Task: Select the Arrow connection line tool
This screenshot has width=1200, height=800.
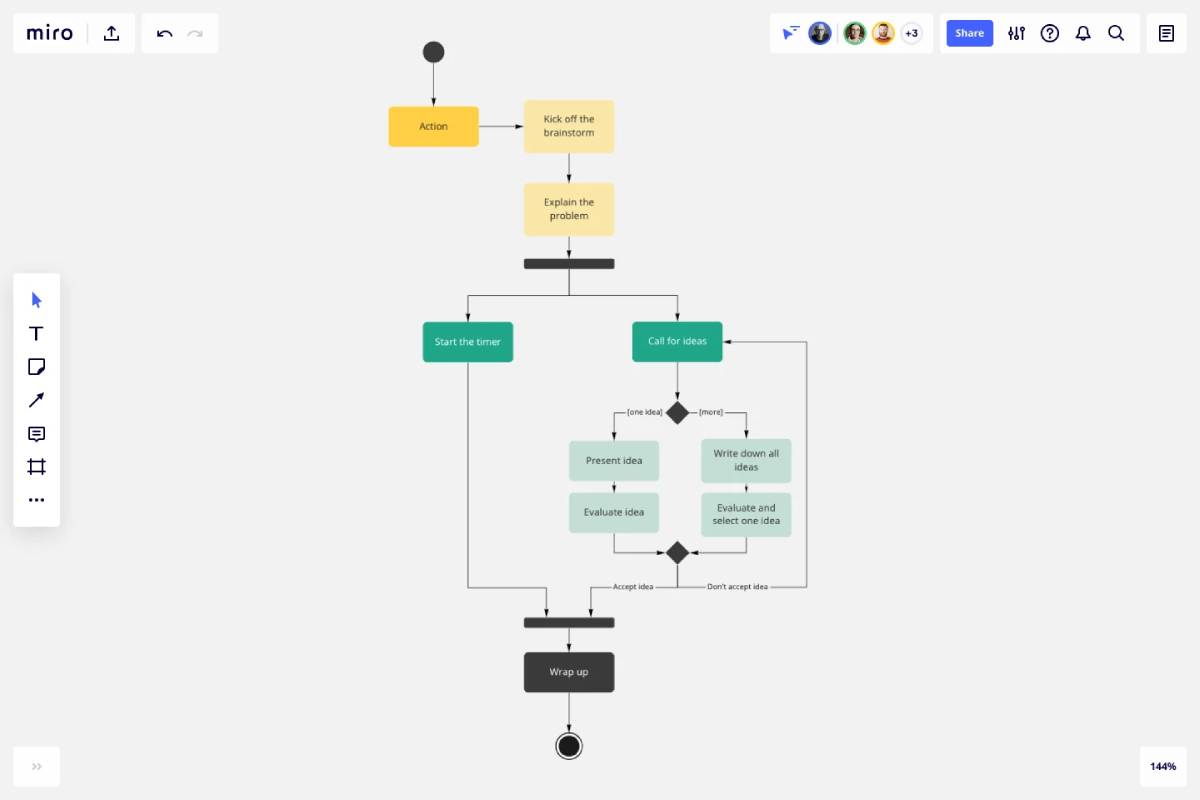Action: (x=37, y=400)
